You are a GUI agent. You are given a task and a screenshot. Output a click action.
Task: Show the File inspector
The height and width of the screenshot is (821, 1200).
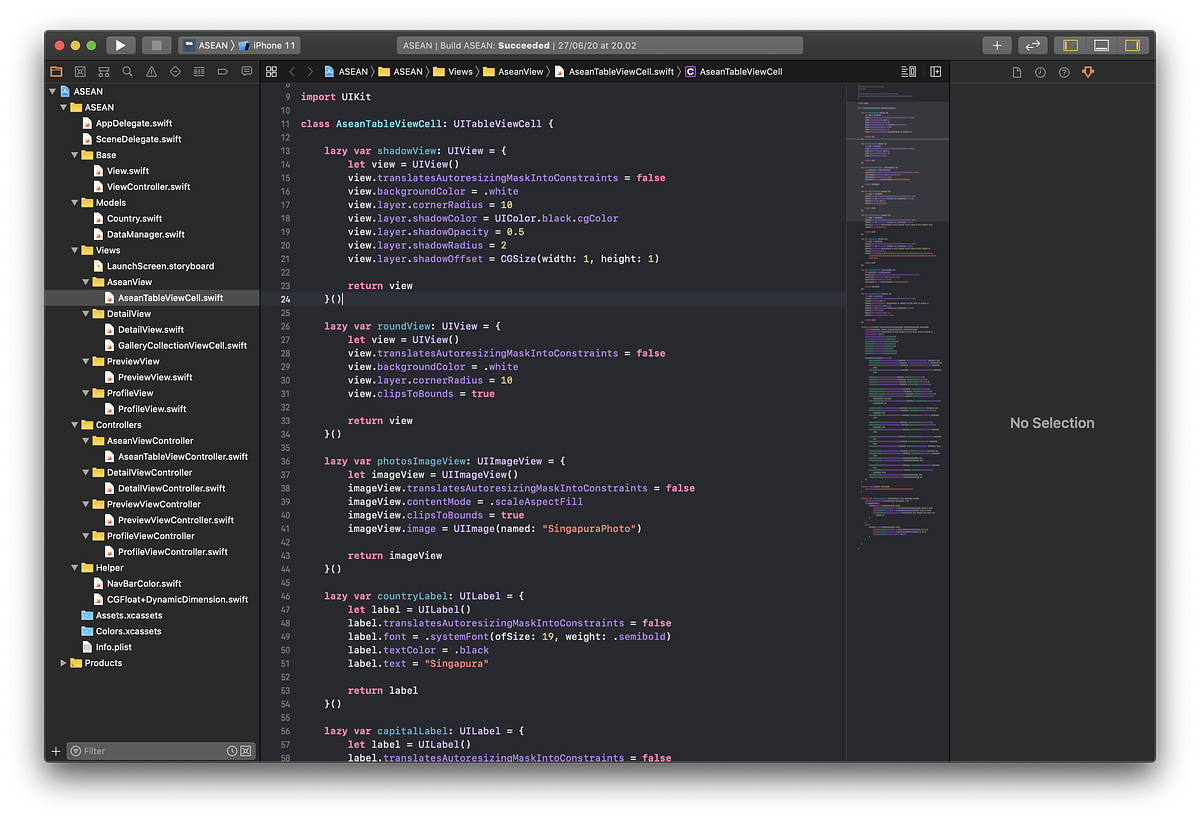[x=1015, y=71]
